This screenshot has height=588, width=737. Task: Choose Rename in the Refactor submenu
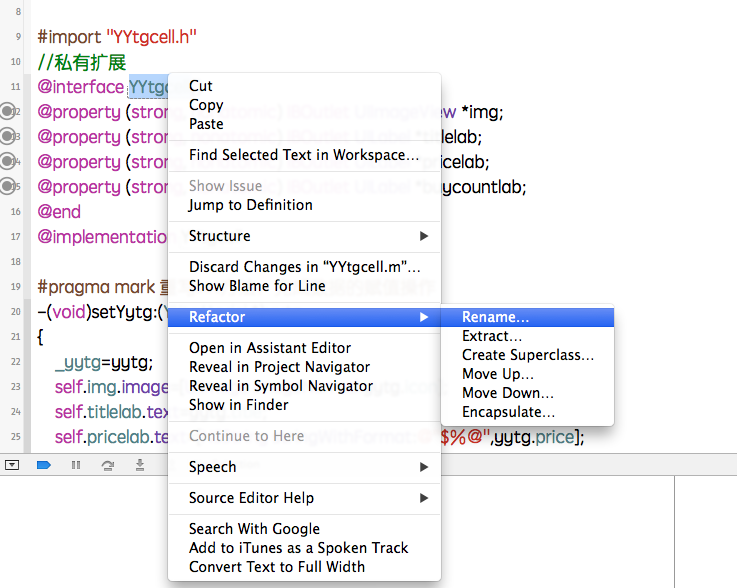(527, 317)
